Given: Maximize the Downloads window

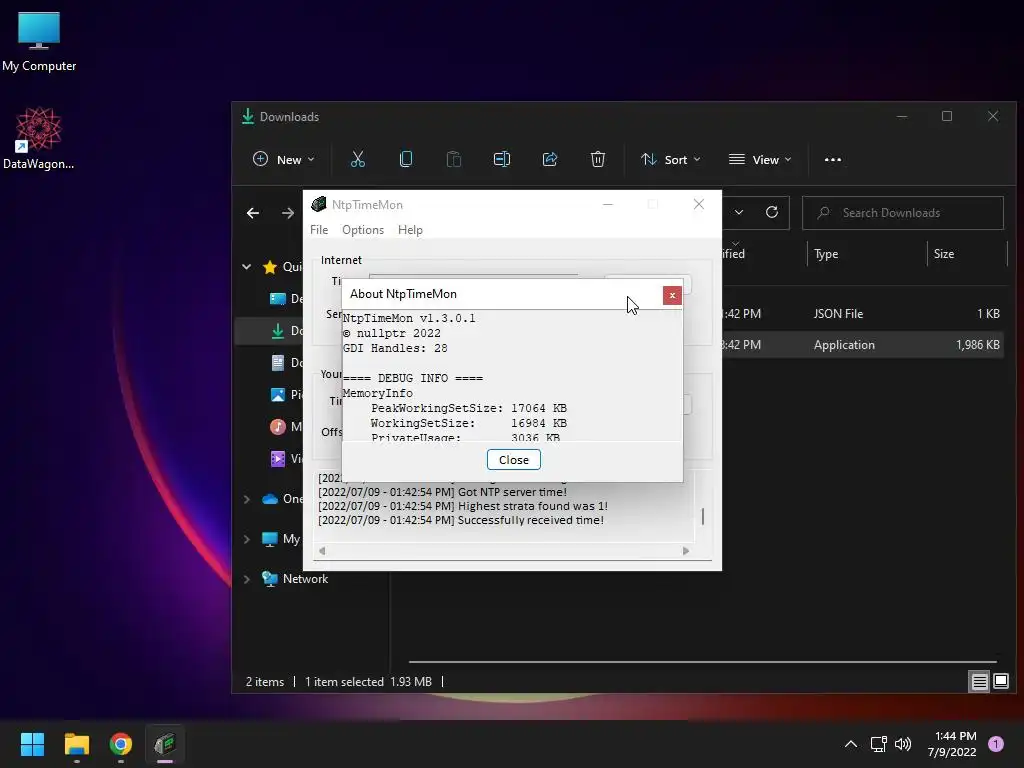Looking at the screenshot, I should [x=947, y=116].
